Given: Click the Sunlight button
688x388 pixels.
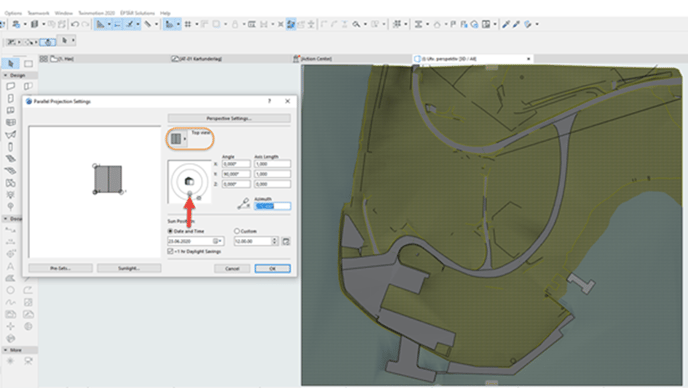Looking at the screenshot, I should (129, 268).
